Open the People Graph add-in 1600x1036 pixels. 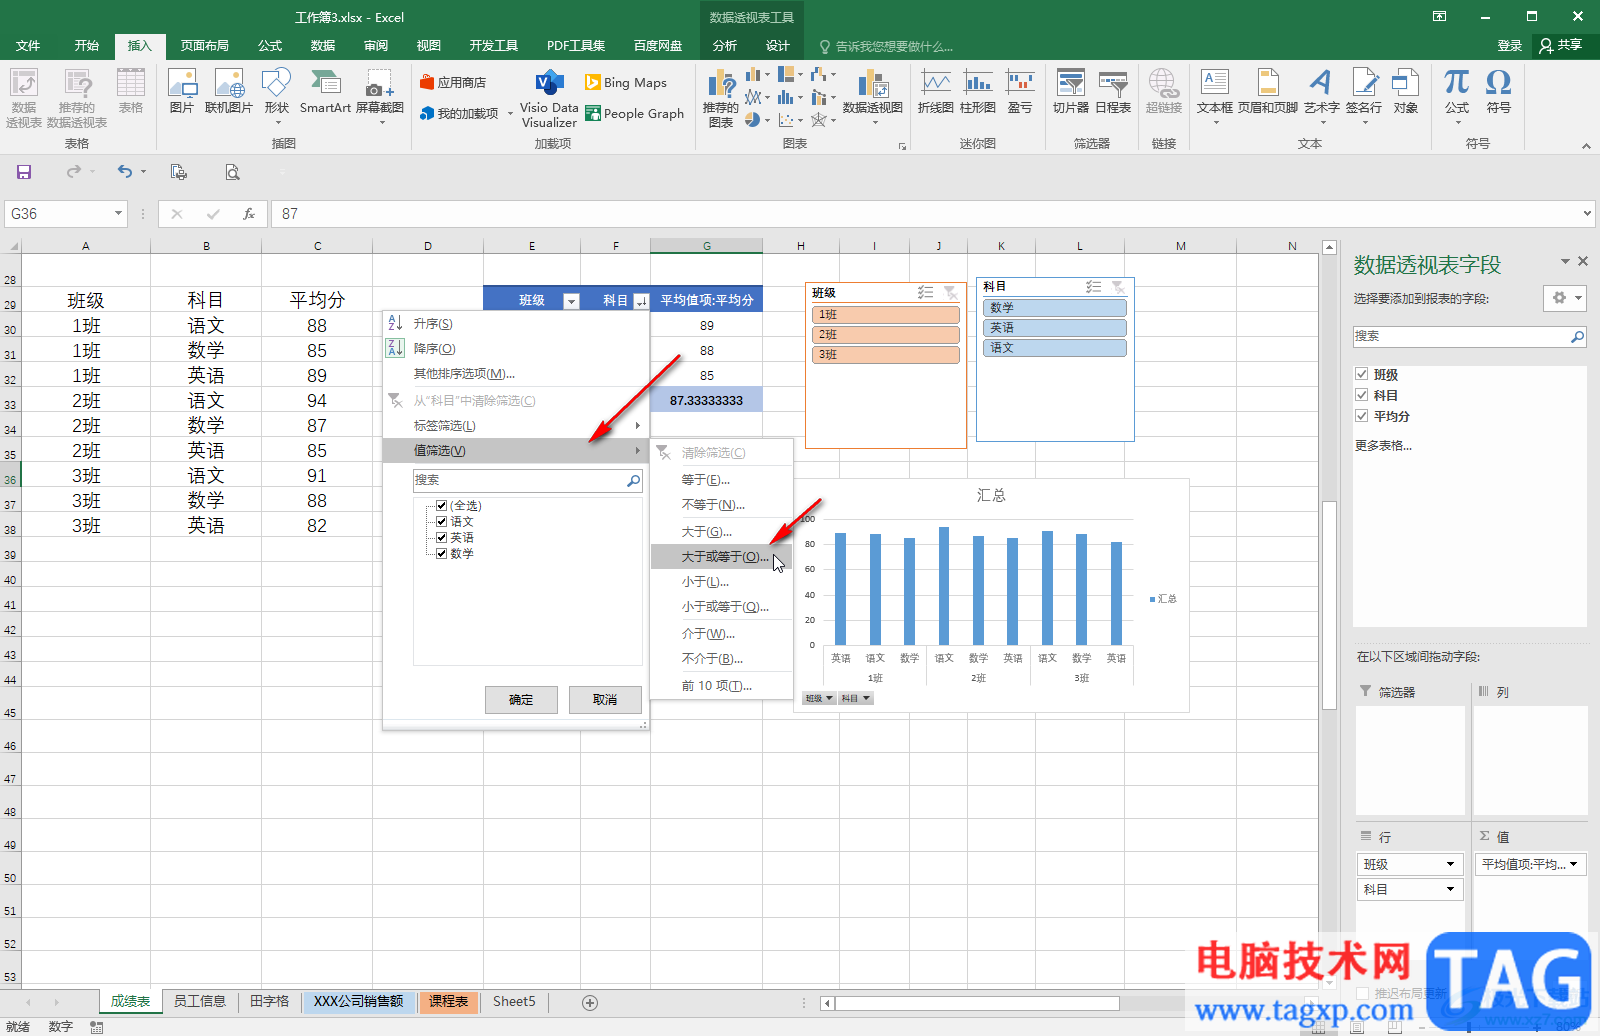[x=634, y=114]
